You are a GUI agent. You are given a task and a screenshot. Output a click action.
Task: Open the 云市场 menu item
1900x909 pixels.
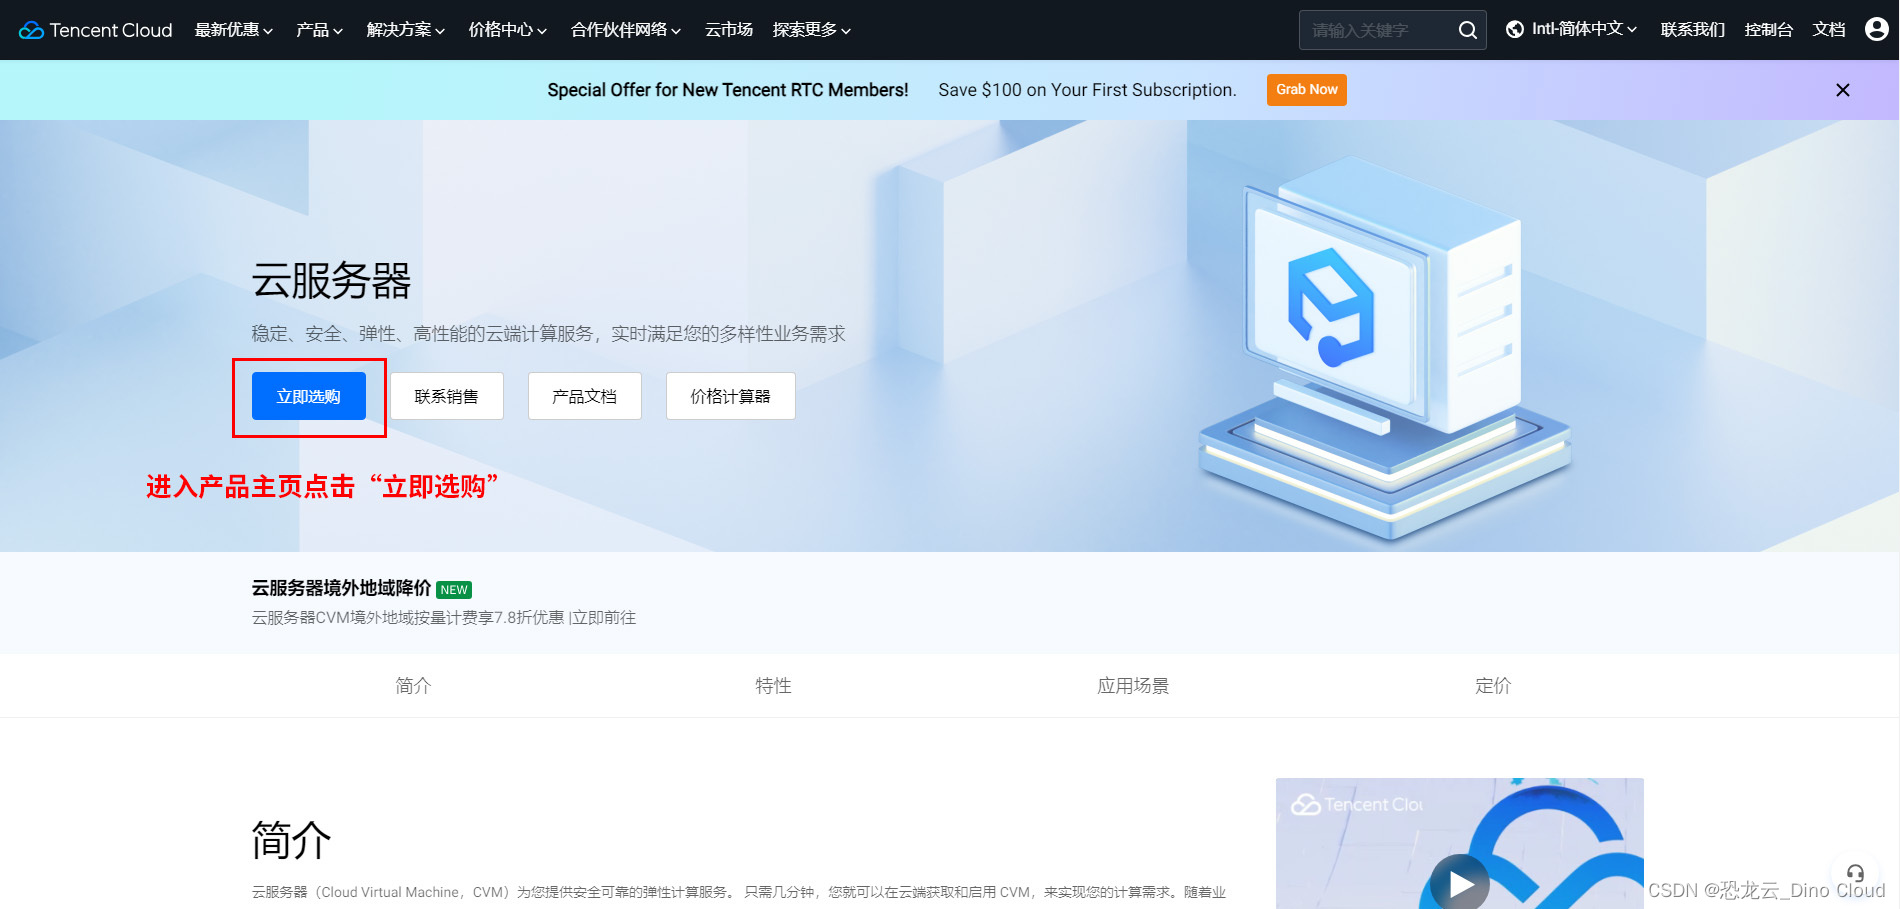tap(729, 30)
